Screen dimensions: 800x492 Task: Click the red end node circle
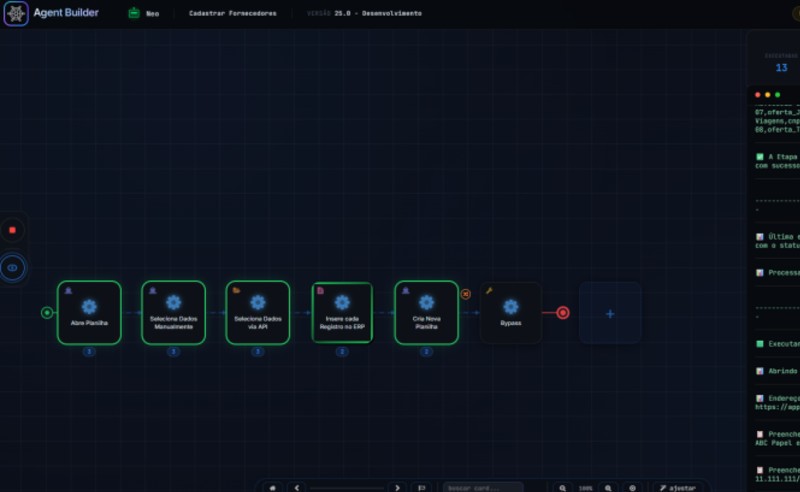[563, 312]
